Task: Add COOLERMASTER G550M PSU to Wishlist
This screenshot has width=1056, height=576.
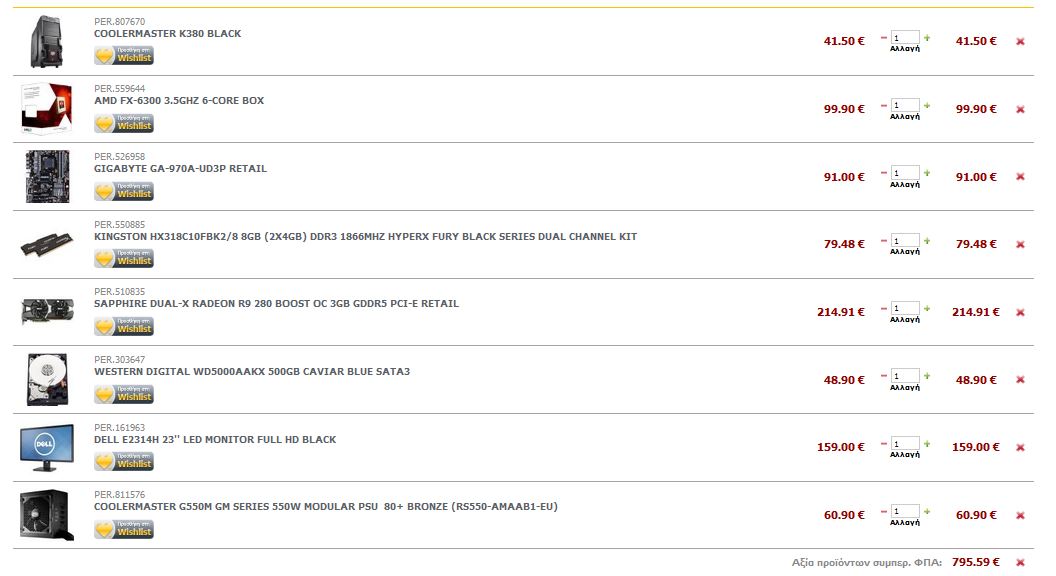Action: (124, 530)
